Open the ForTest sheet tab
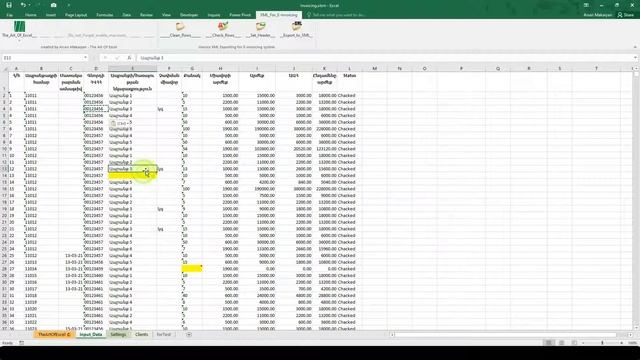This screenshot has height=360, width=640. click(164, 334)
